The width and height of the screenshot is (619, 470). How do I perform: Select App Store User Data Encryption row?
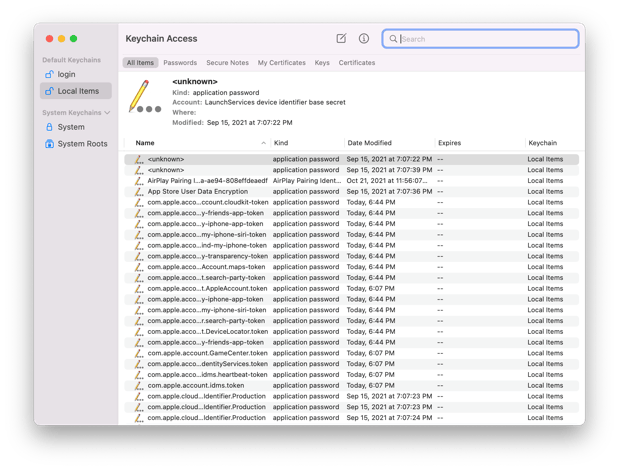(351, 192)
